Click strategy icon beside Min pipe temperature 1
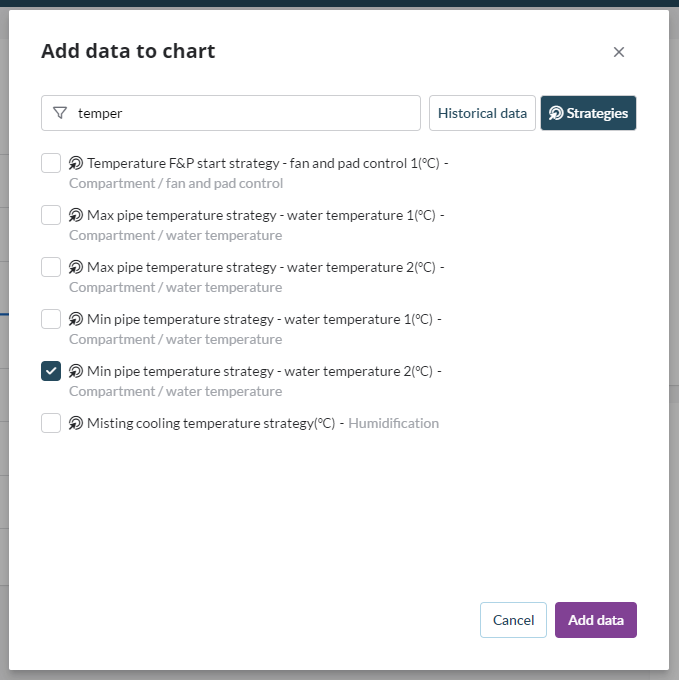 tap(76, 319)
